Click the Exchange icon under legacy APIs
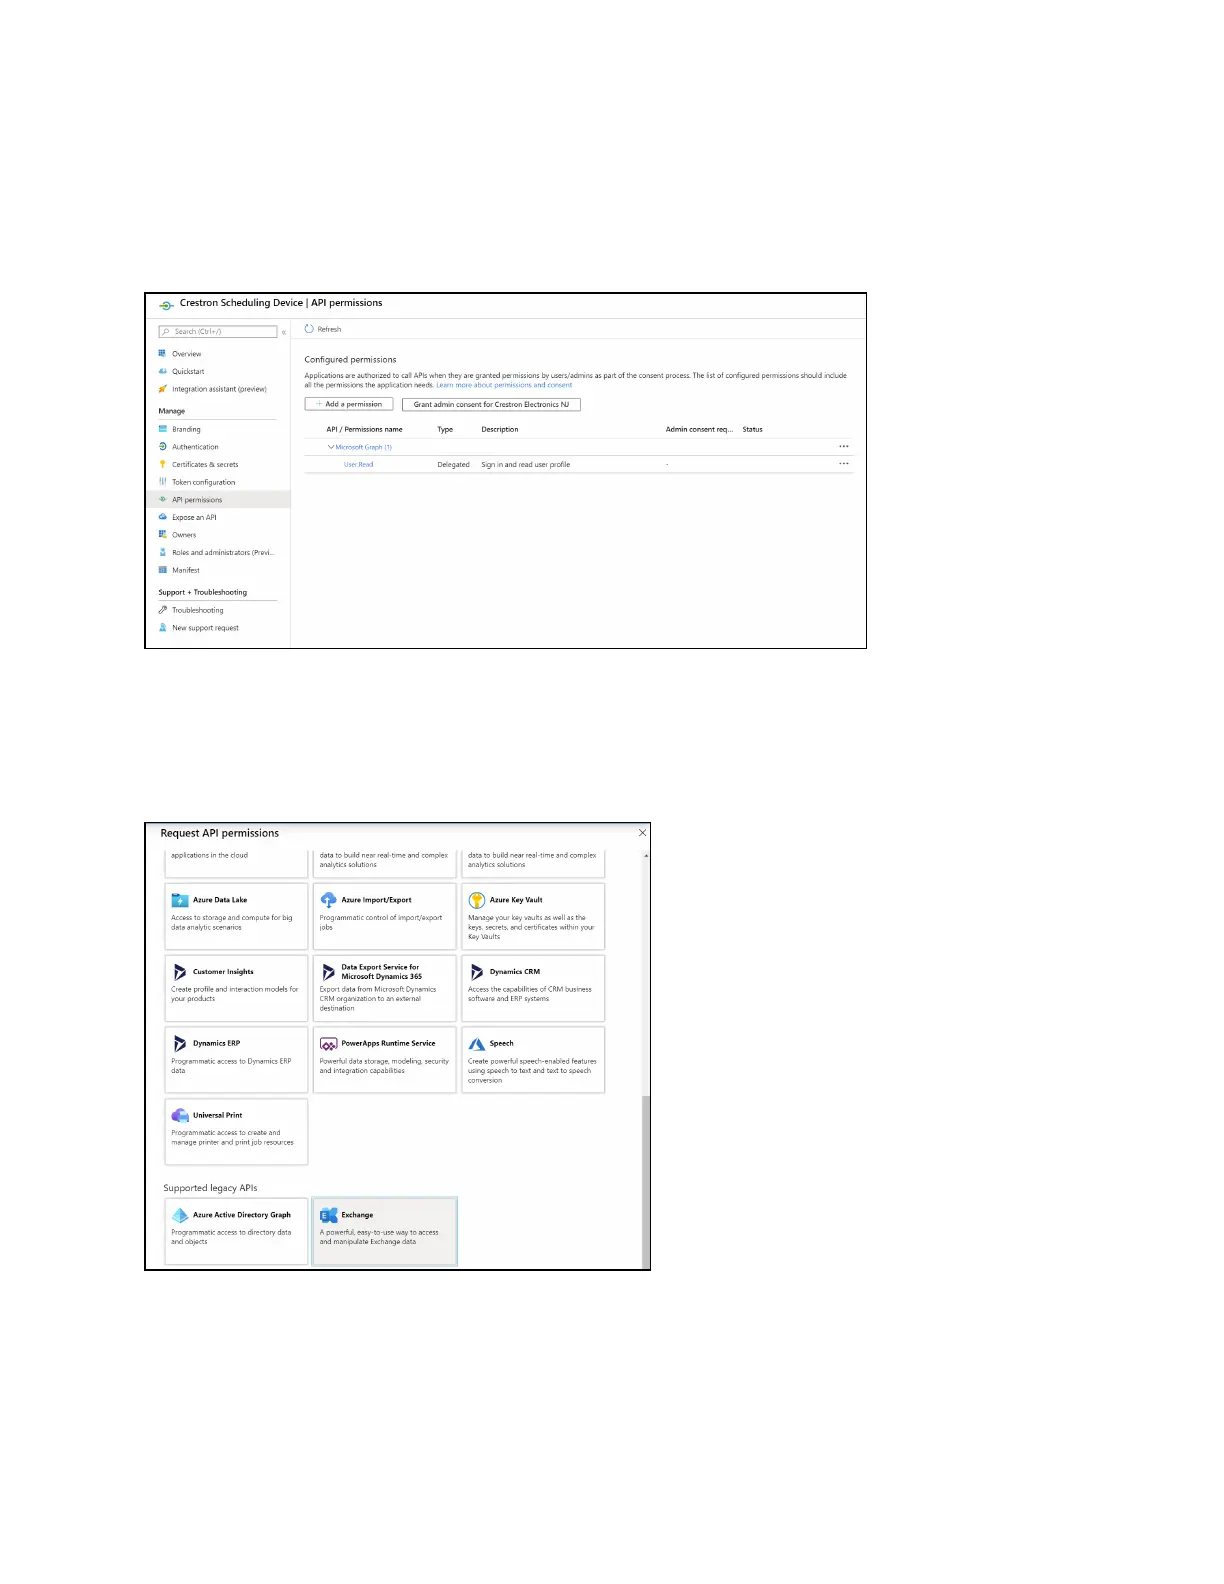 (x=328, y=1215)
